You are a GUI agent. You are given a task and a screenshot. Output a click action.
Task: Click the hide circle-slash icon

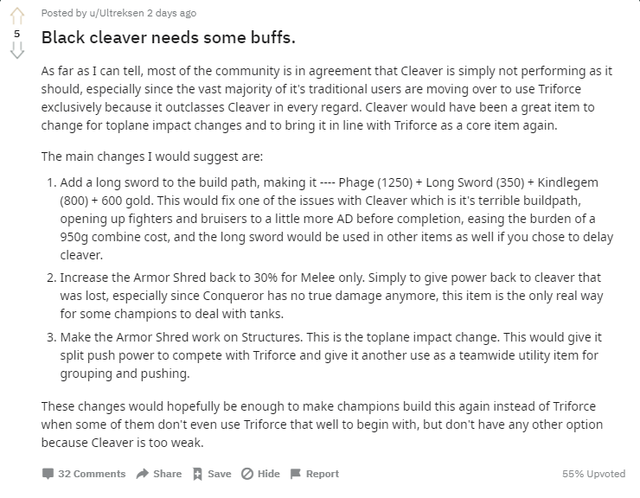click(x=247, y=474)
